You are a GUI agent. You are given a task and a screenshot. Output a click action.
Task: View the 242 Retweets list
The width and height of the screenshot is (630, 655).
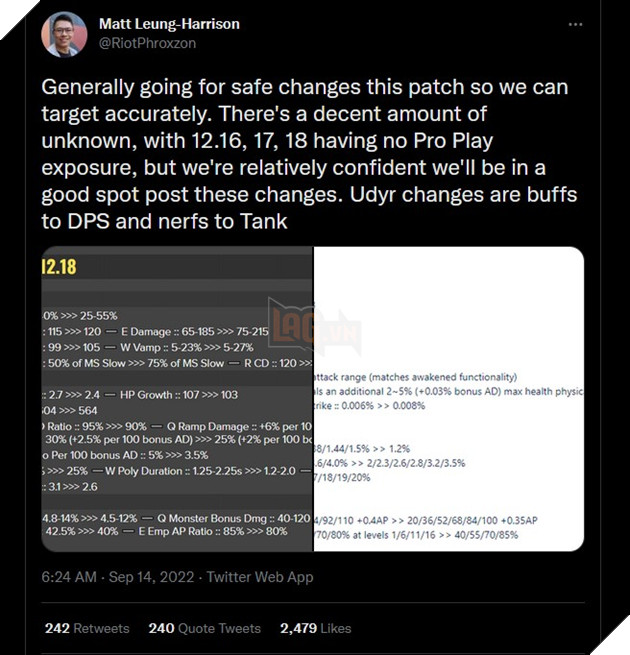tap(87, 628)
